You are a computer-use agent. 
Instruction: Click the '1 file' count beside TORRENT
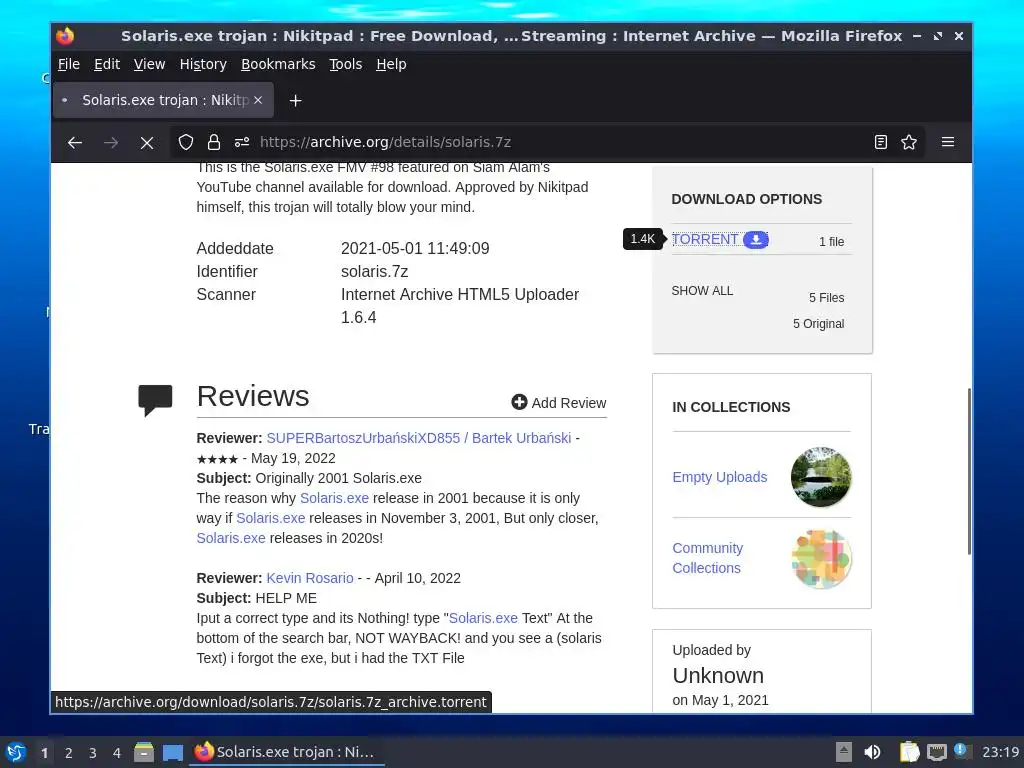click(x=831, y=242)
